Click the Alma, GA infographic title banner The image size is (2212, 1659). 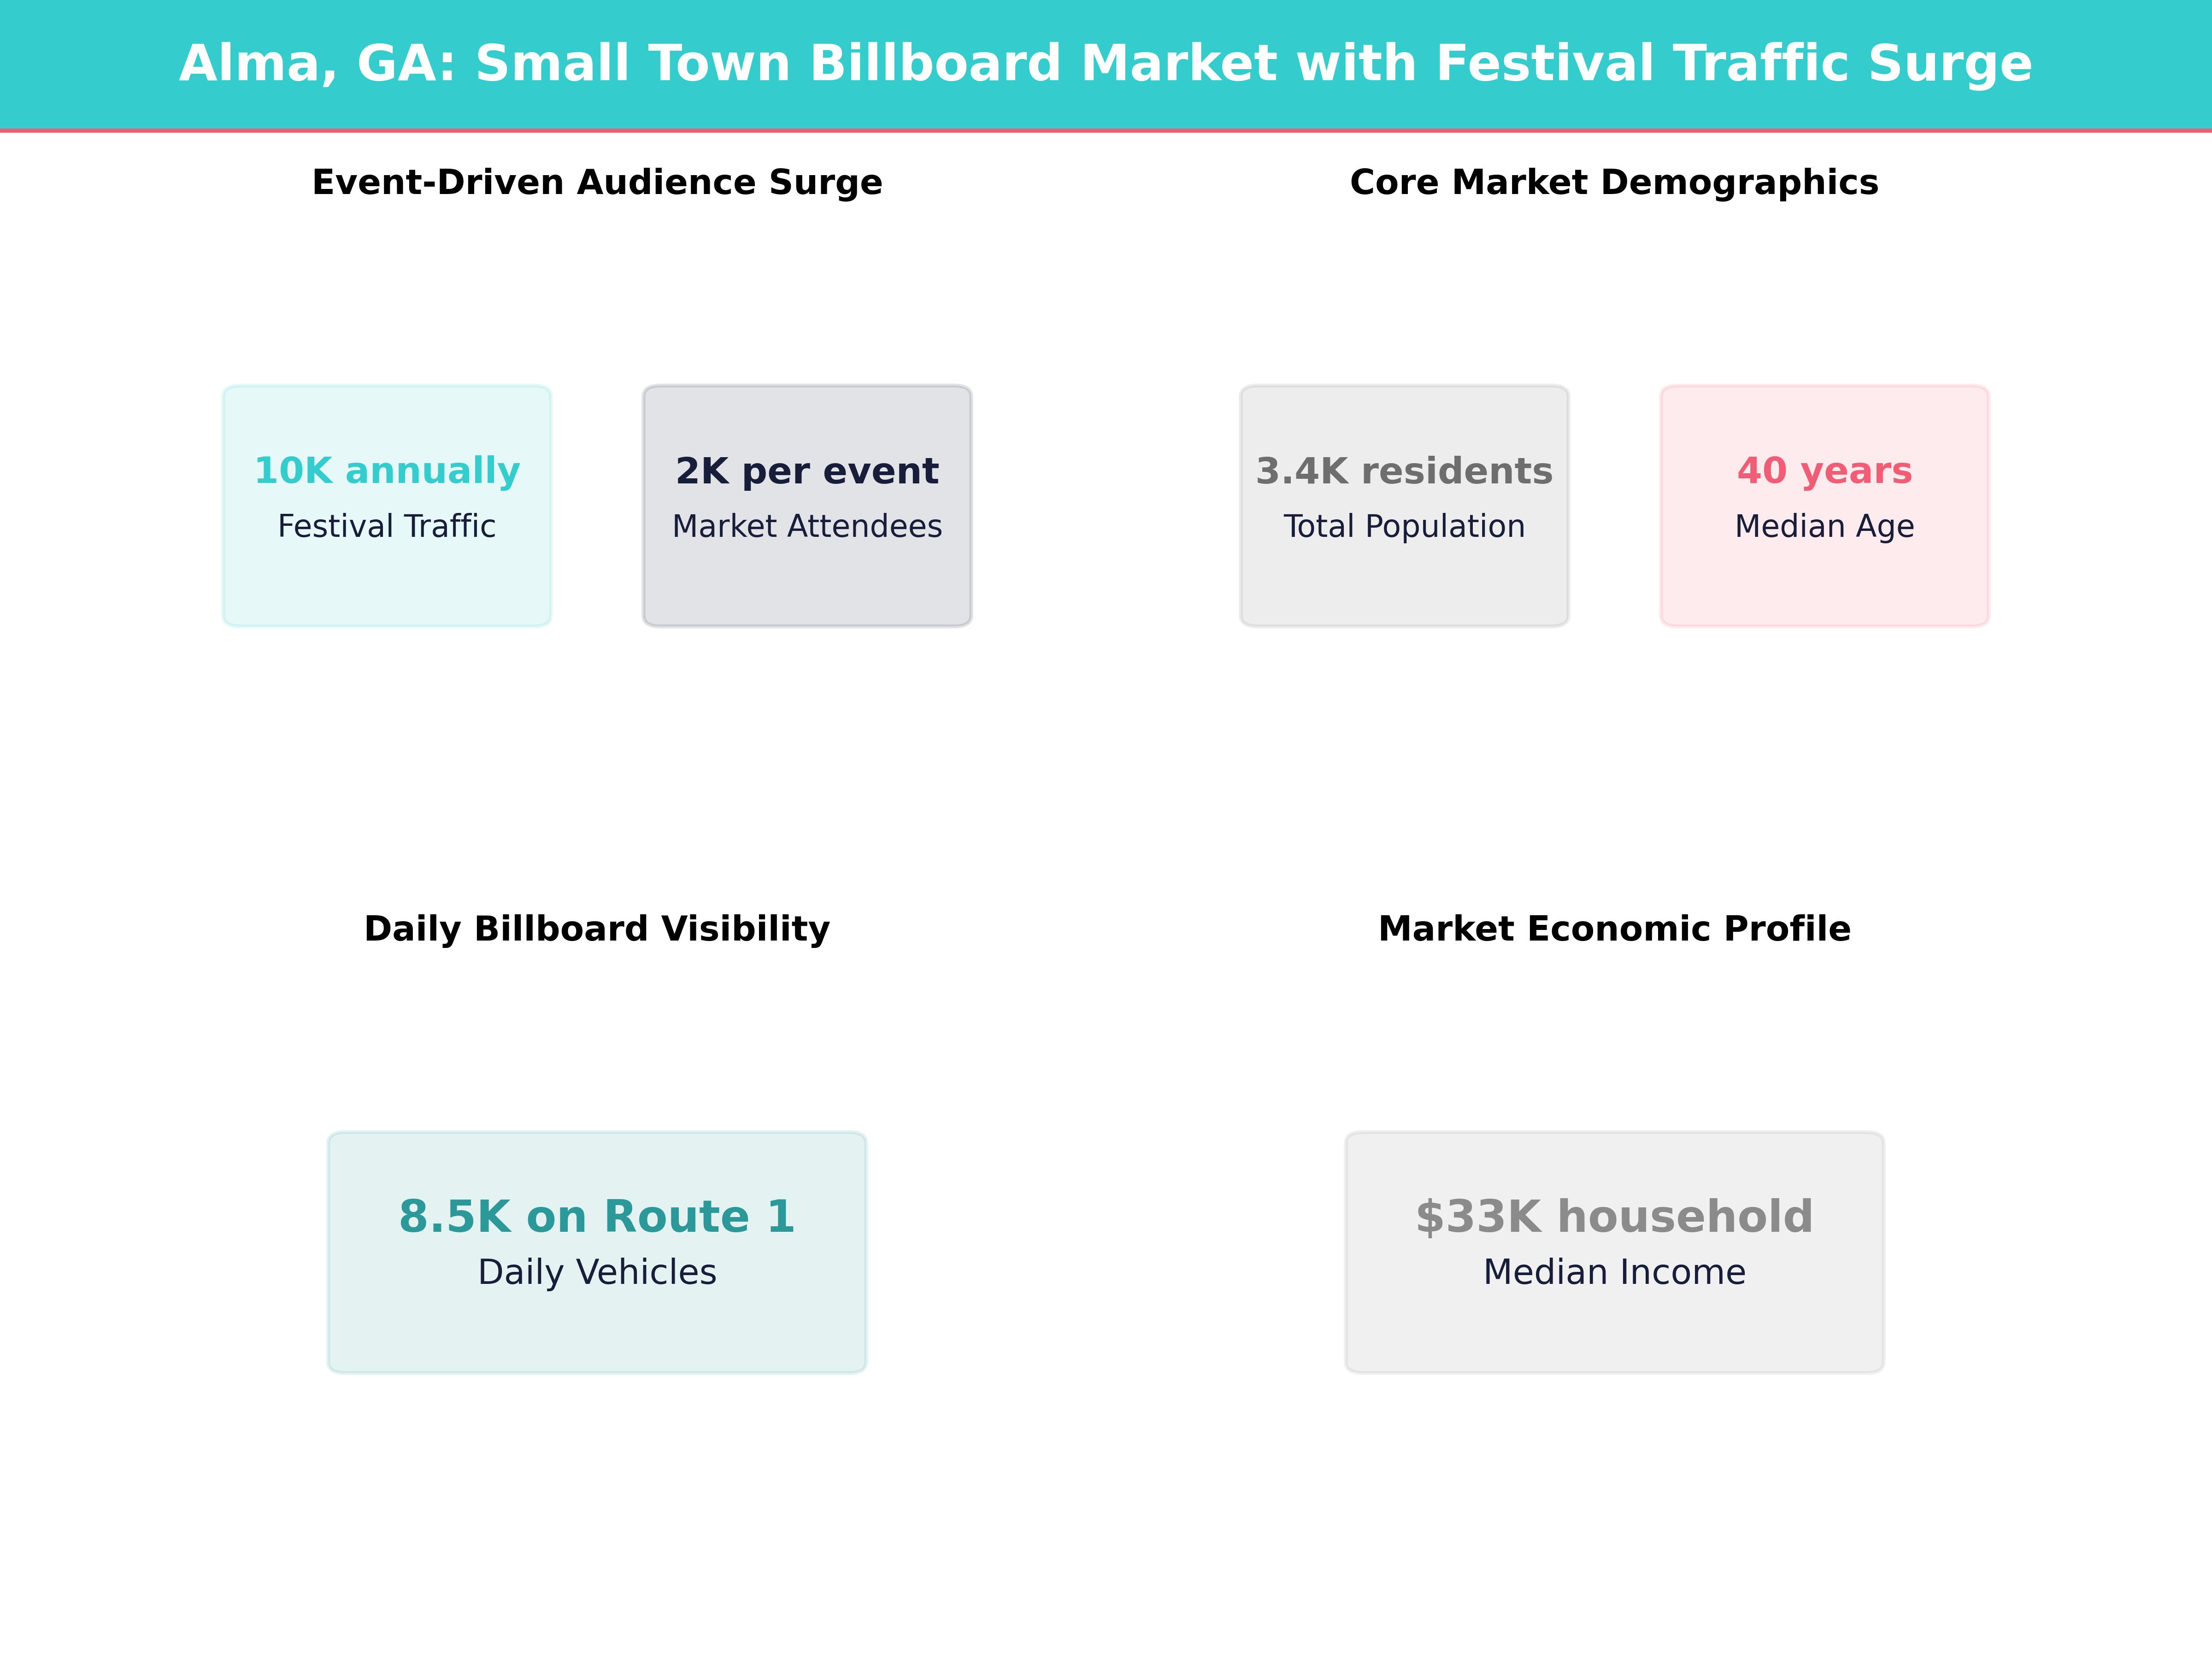(1105, 63)
